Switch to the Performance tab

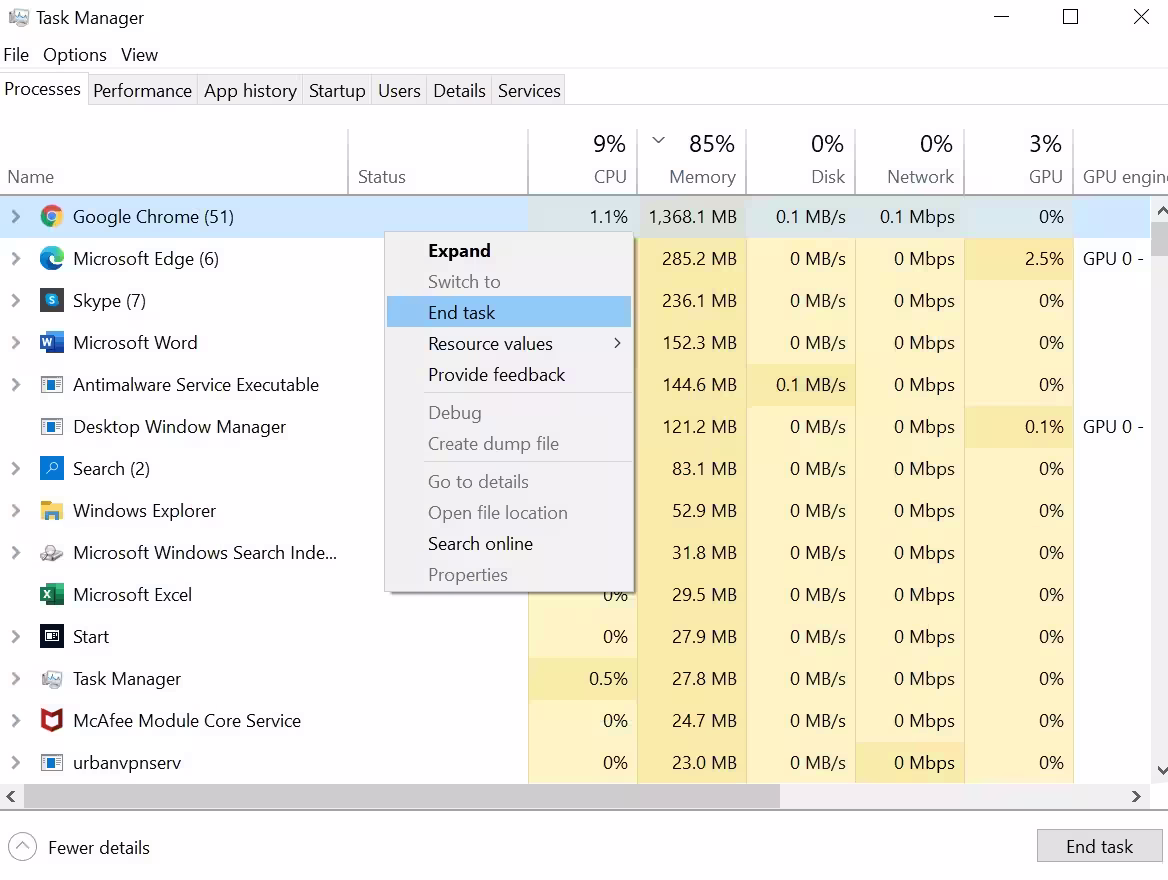[142, 91]
